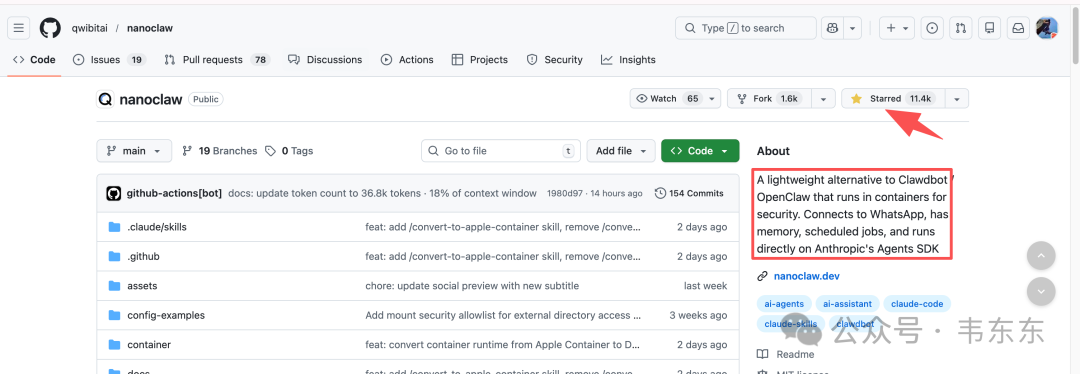
Task: Focus the Go to file field
Action: [501, 151]
